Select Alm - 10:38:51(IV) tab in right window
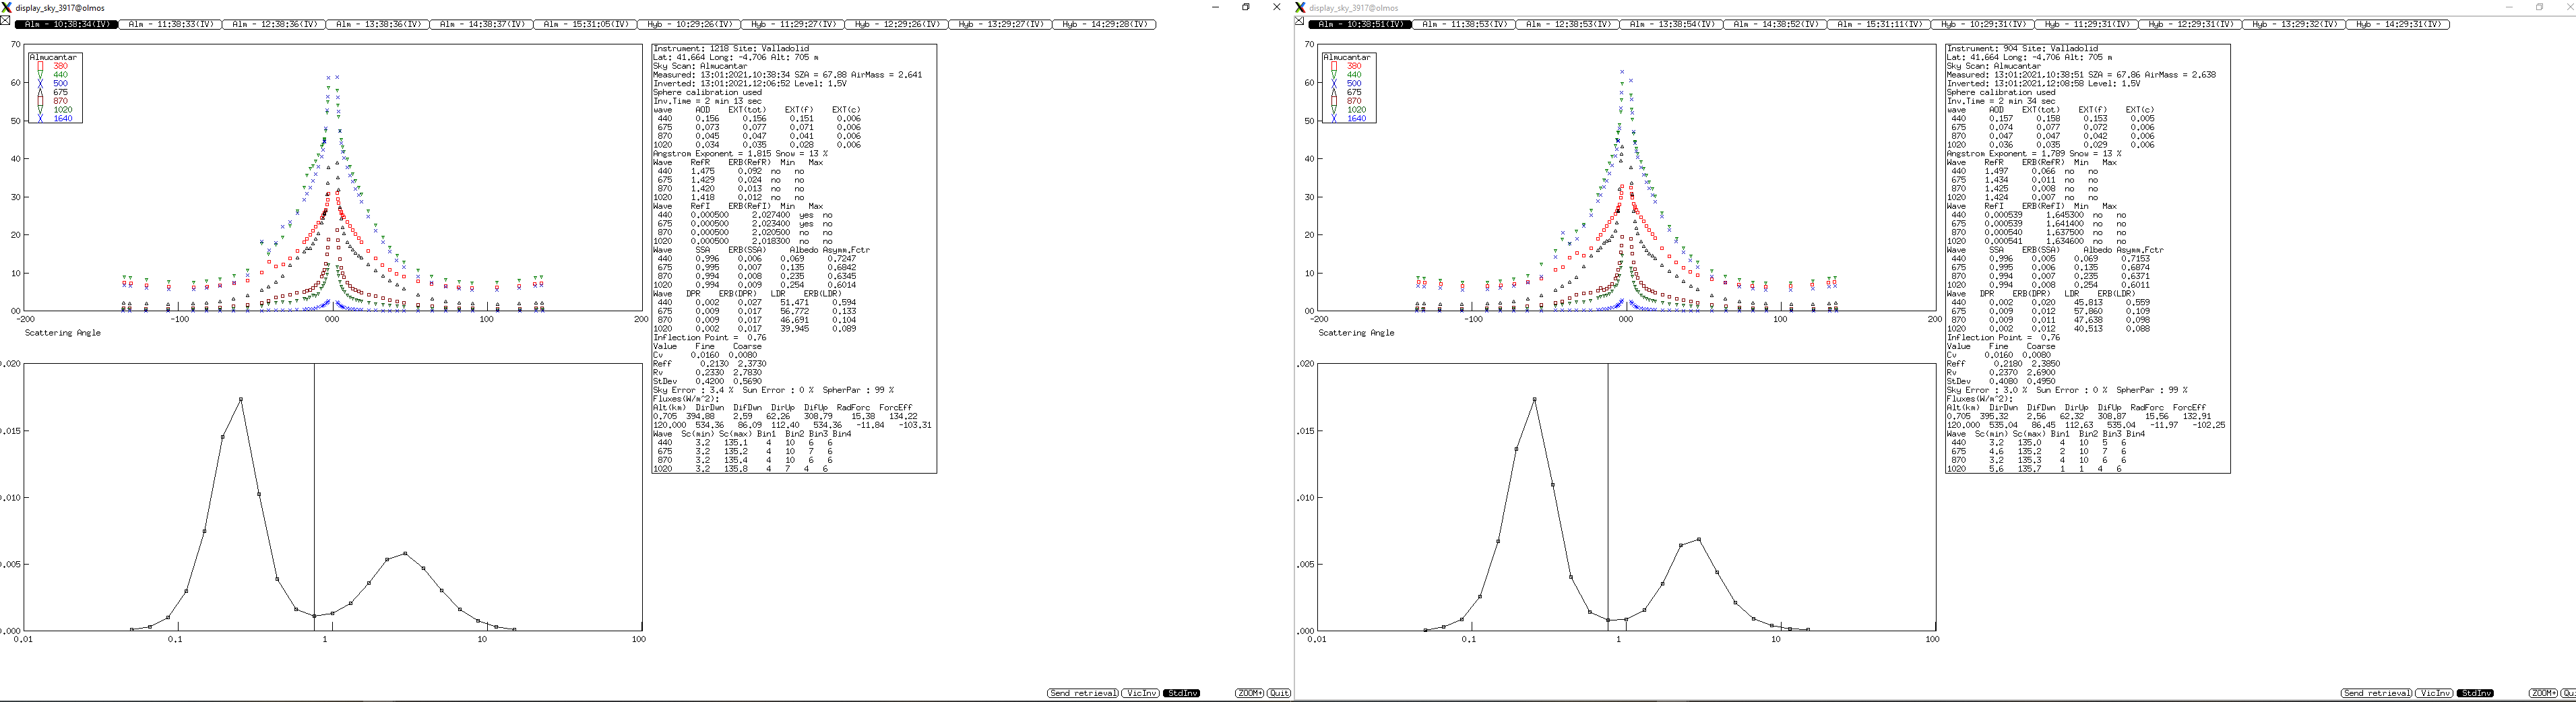 pyautogui.click(x=1360, y=24)
